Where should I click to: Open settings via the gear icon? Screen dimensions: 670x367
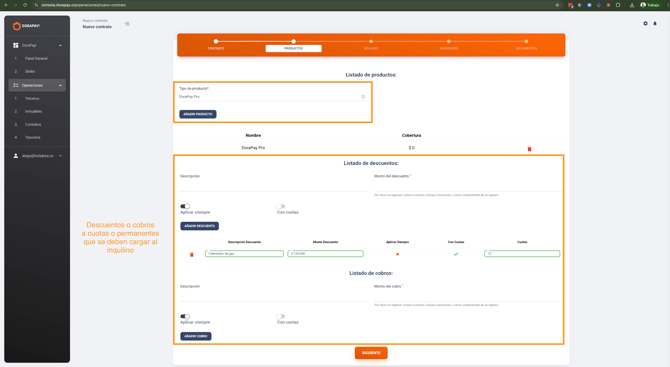tap(645, 23)
